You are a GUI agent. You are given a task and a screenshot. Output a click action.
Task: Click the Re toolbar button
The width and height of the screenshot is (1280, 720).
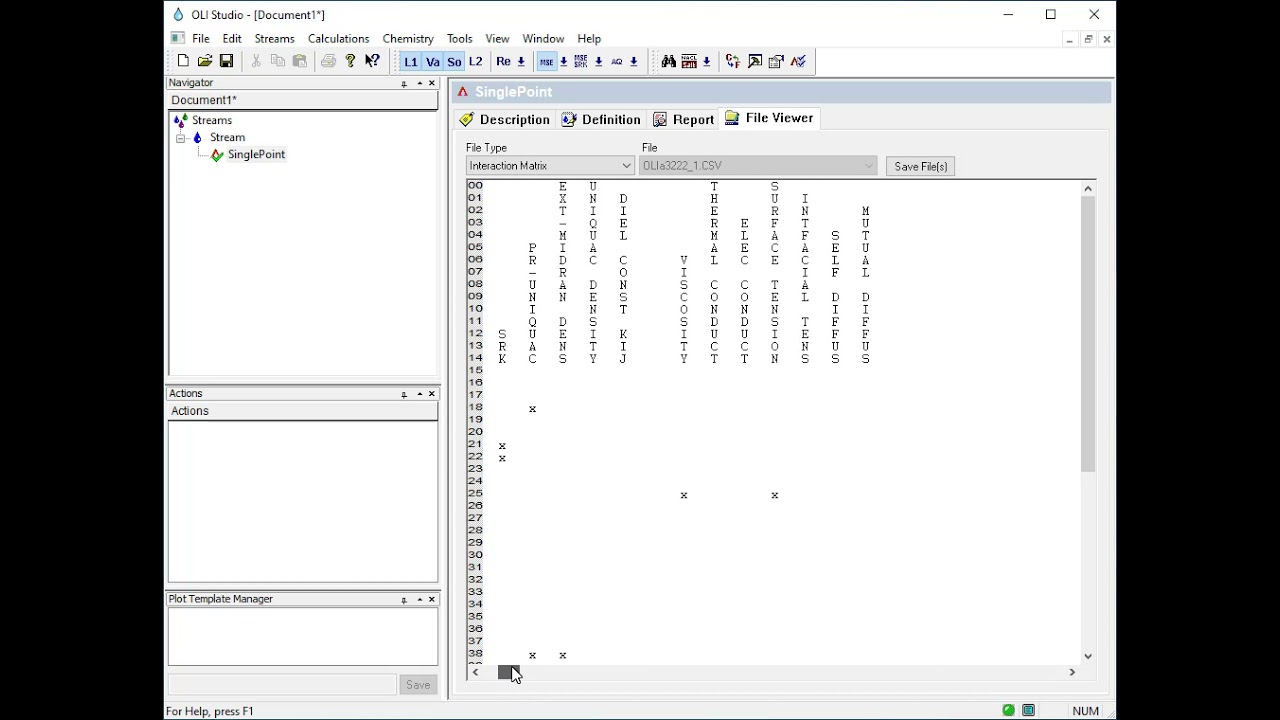pos(503,62)
